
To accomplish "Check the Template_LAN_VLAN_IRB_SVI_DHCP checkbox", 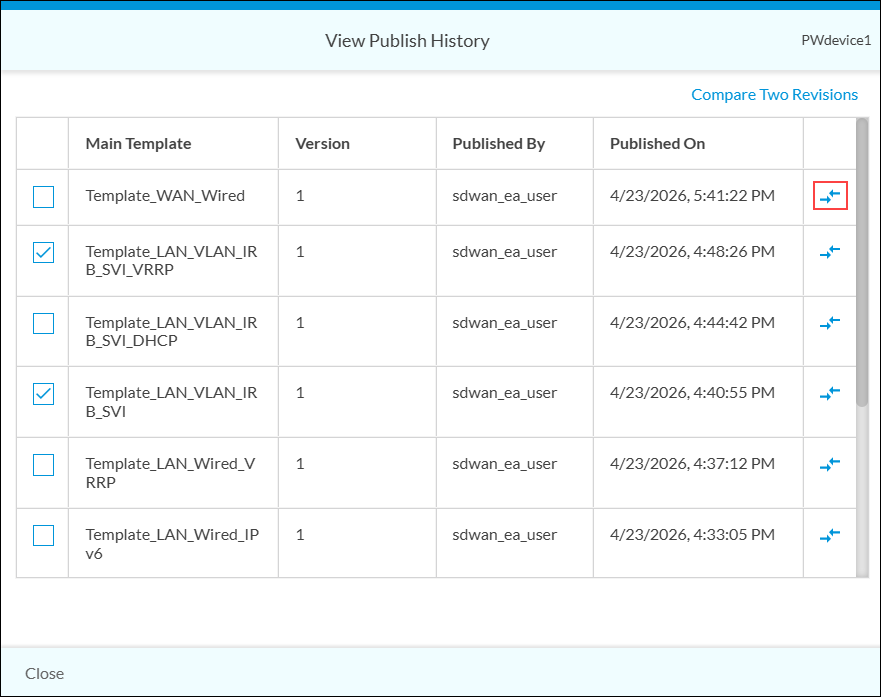I will tap(43, 324).
